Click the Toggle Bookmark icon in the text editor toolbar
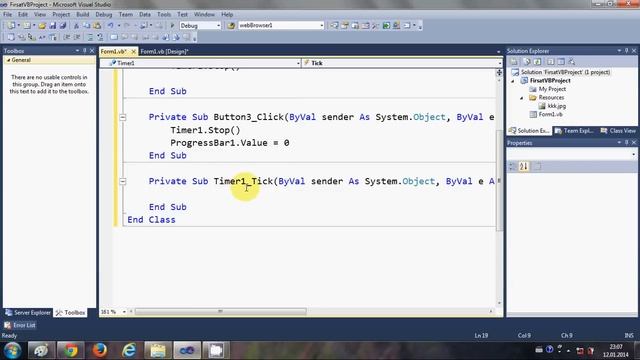 point(114,38)
